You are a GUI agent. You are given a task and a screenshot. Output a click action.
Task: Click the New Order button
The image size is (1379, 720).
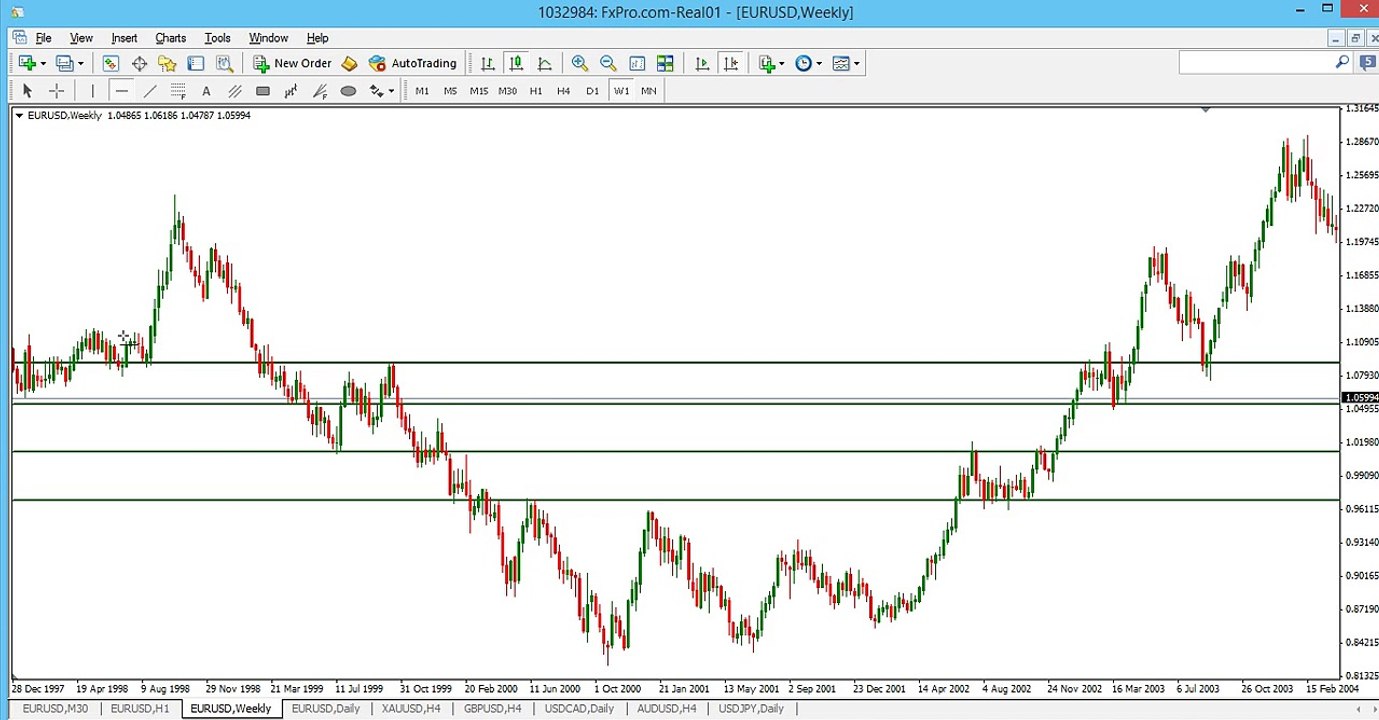pos(292,63)
